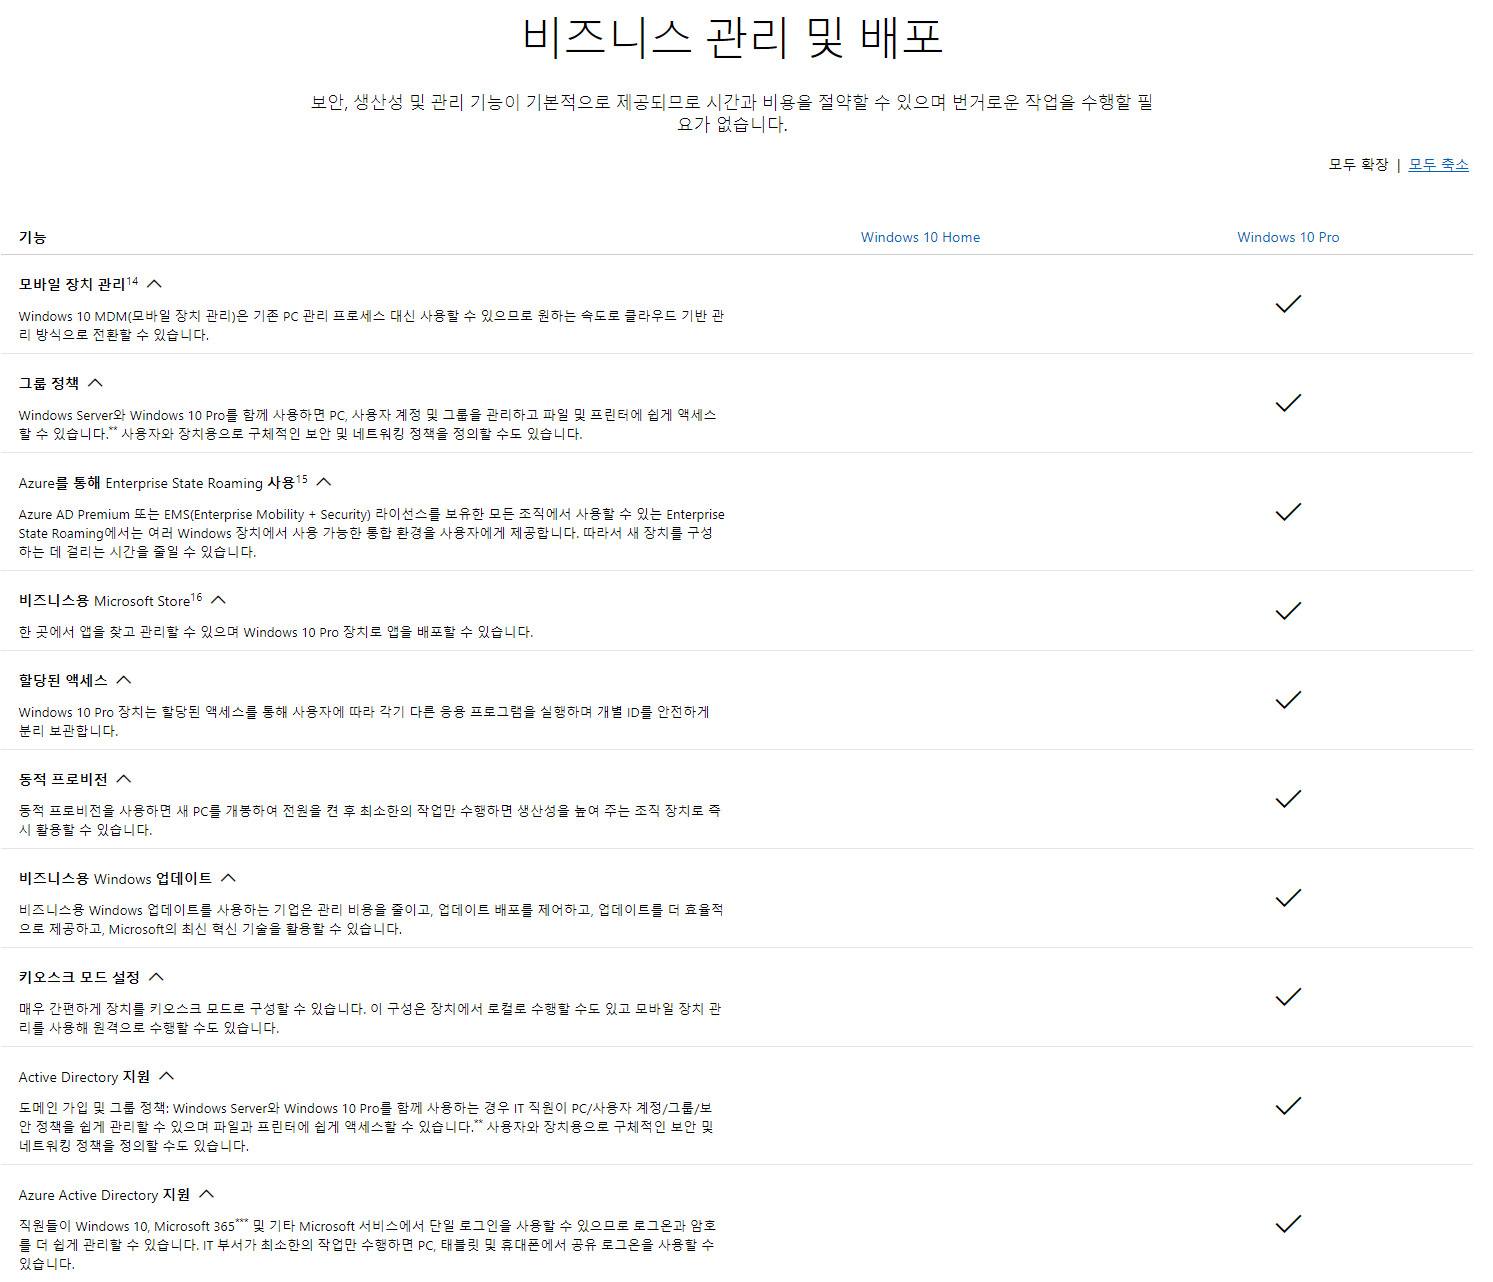This screenshot has width=1493, height=1282.
Task: Open the 모두 축소 link
Action: coord(1438,164)
